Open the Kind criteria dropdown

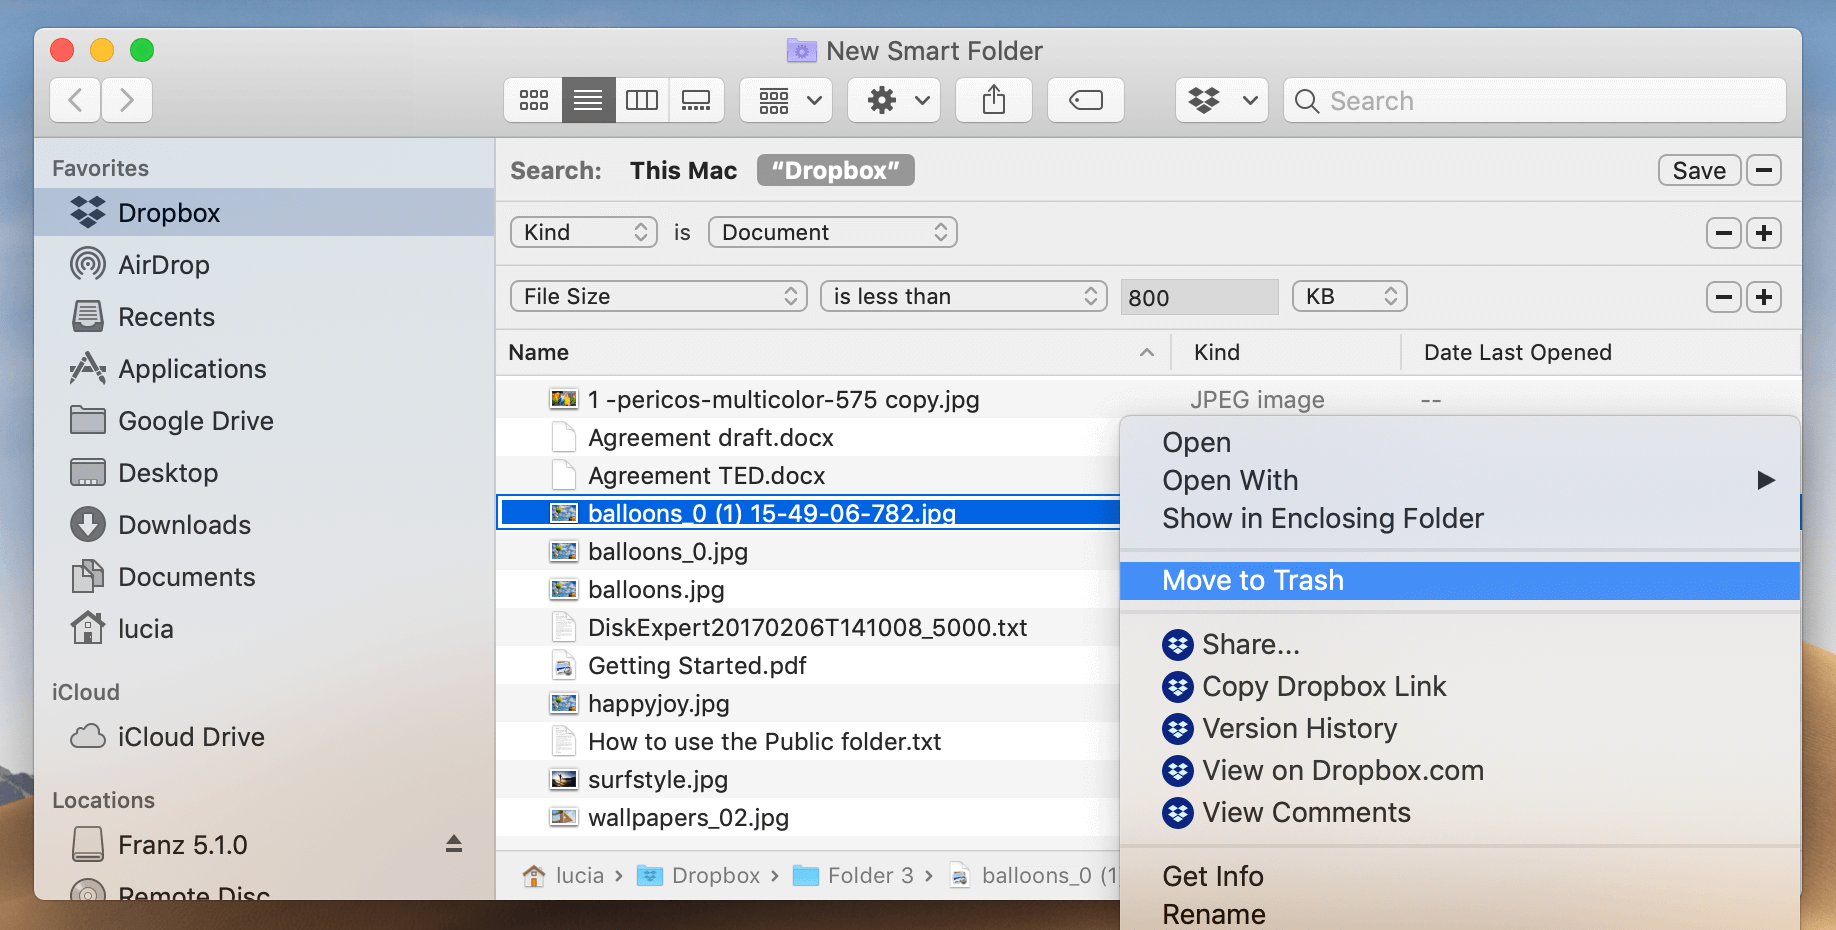[x=584, y=232]
